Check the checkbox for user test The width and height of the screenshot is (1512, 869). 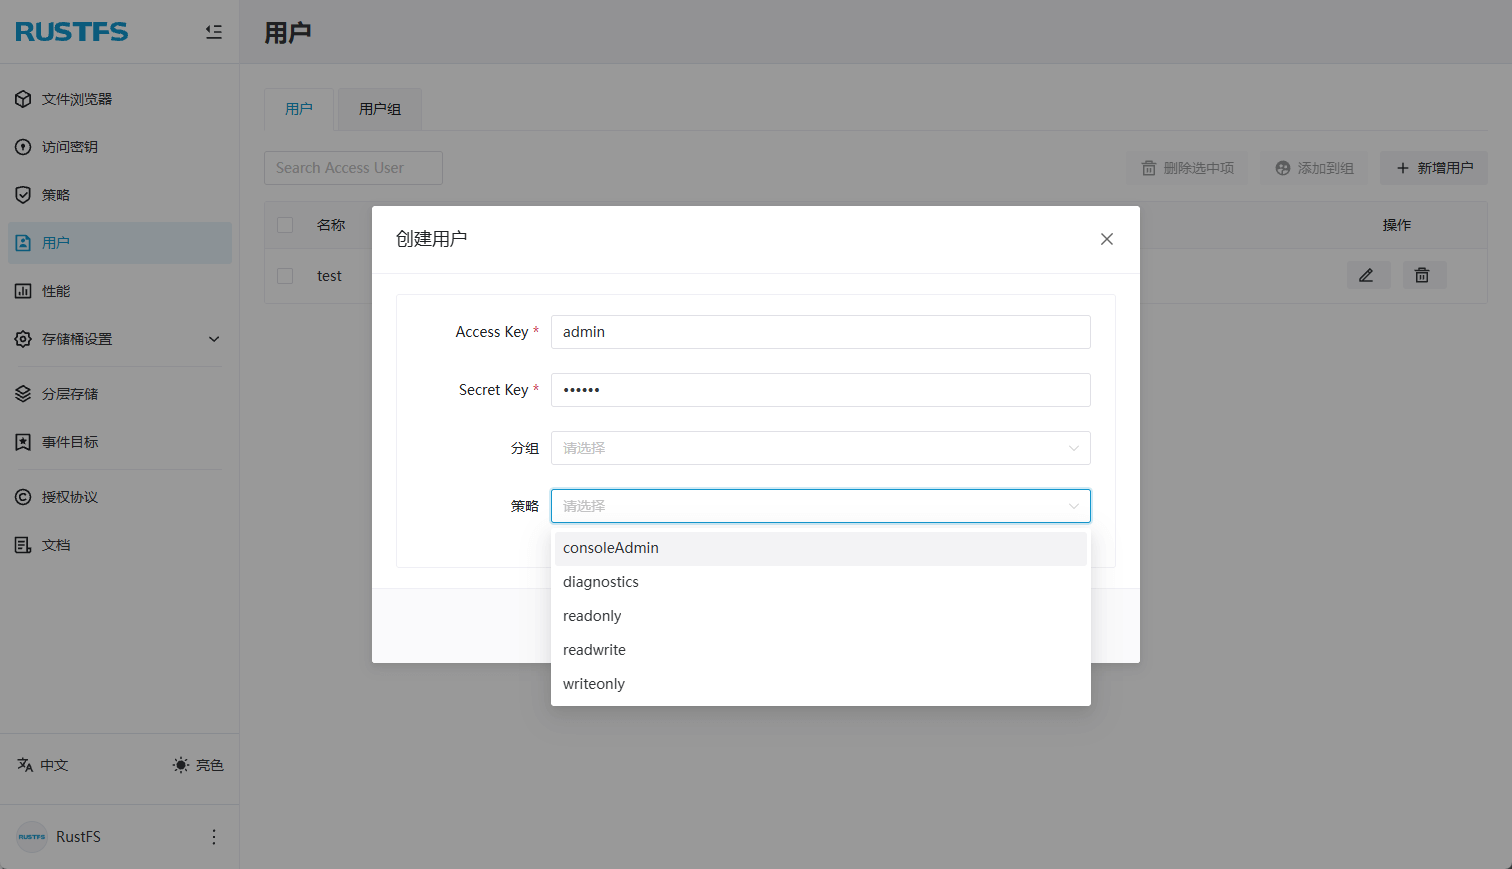[x=285, y=276]
